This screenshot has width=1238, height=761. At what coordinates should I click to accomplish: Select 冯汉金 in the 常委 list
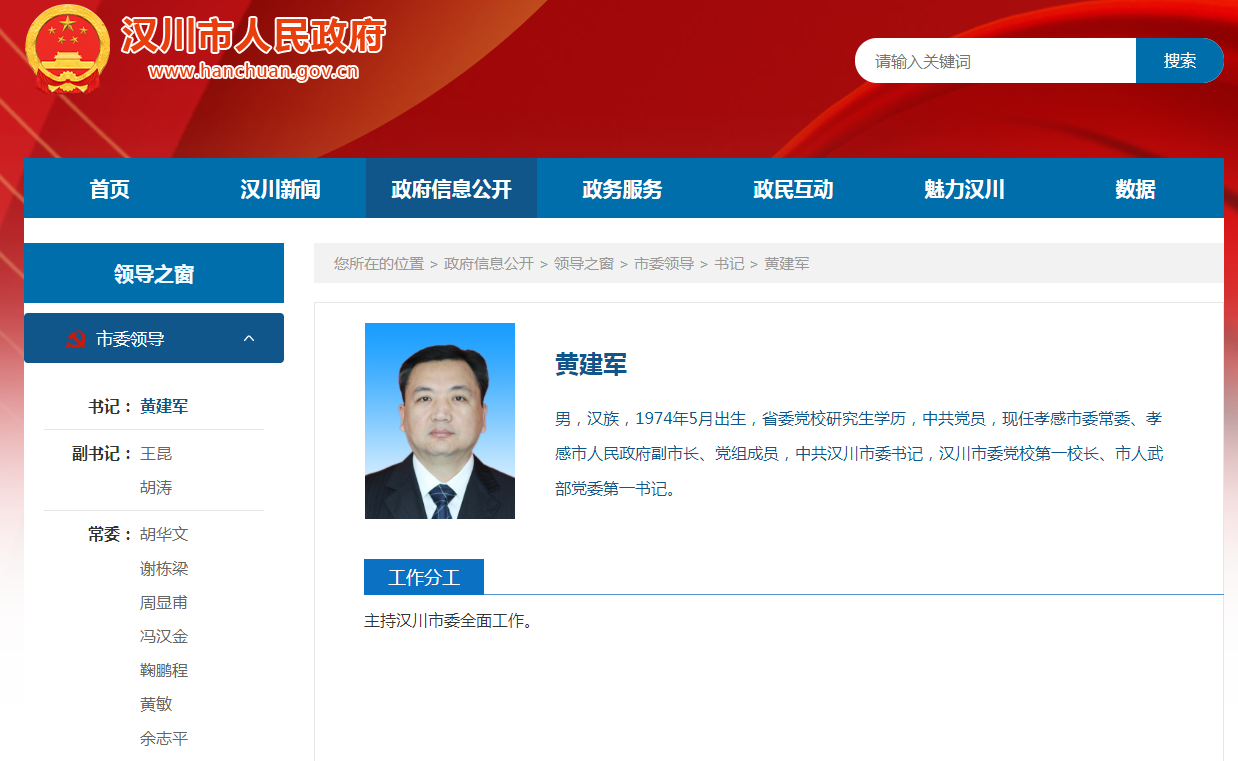164,636
